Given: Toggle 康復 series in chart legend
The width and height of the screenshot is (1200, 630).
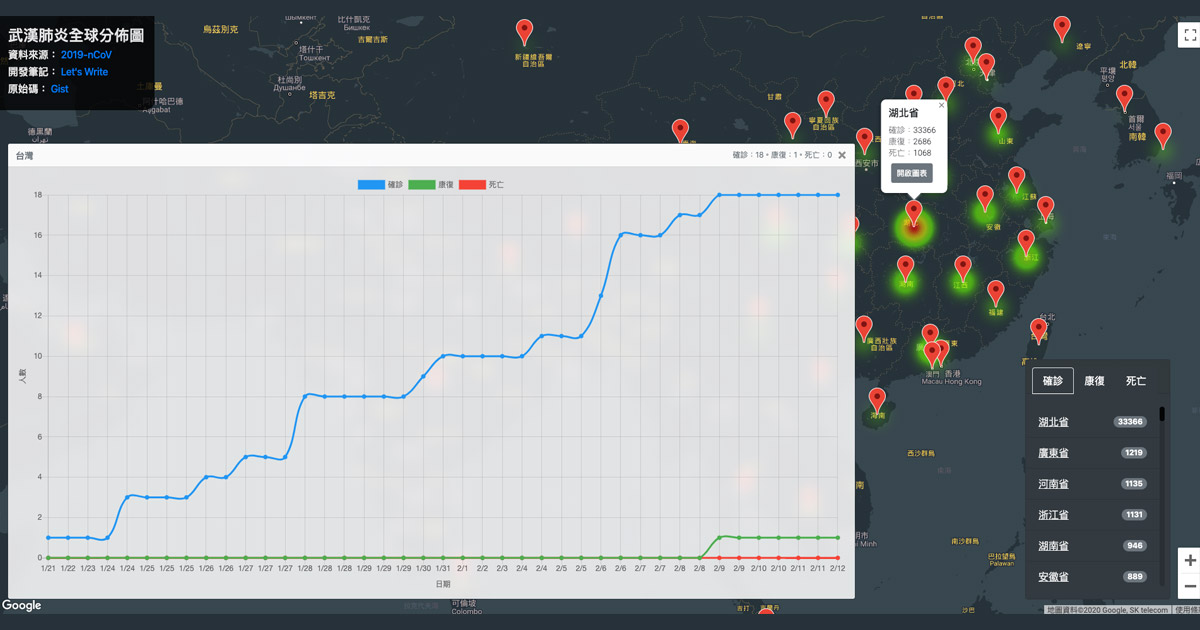Looking at the screenshot, I should (x=430, y=185).
